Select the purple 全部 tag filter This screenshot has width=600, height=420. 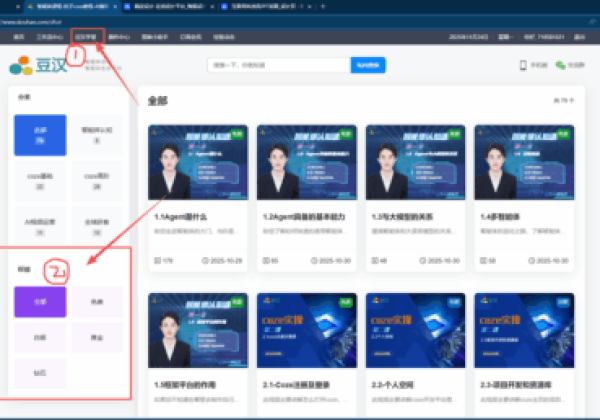[40, 302]
